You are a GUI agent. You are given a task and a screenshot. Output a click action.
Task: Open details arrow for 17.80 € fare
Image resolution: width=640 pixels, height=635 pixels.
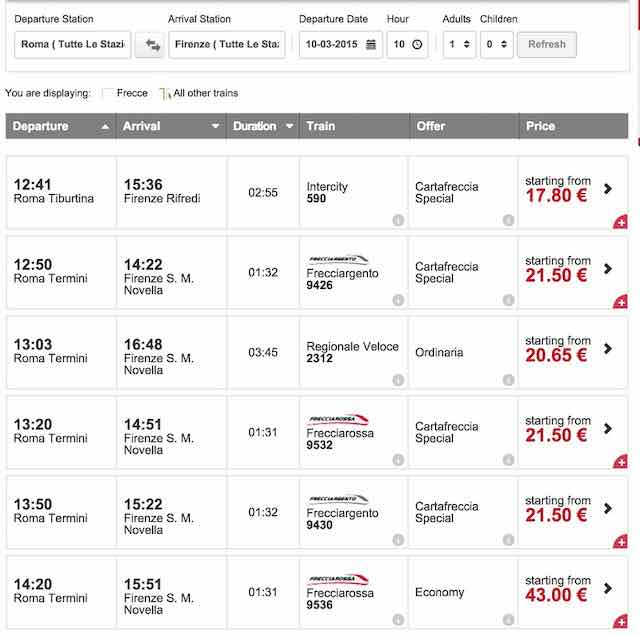(x=609, y=188)
